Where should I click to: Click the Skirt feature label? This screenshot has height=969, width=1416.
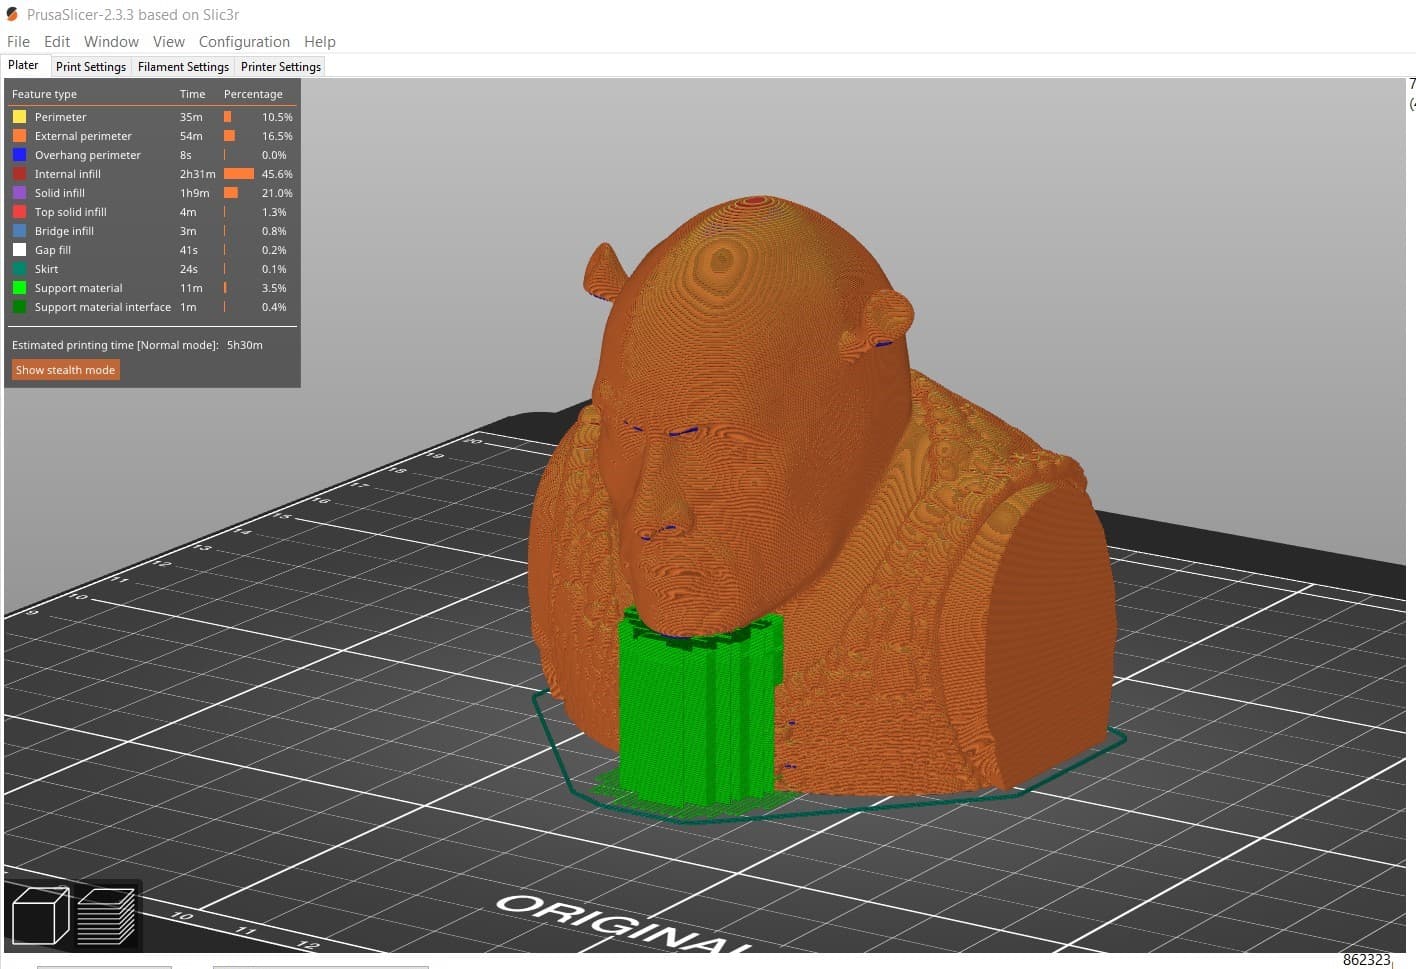pos(47,269)
